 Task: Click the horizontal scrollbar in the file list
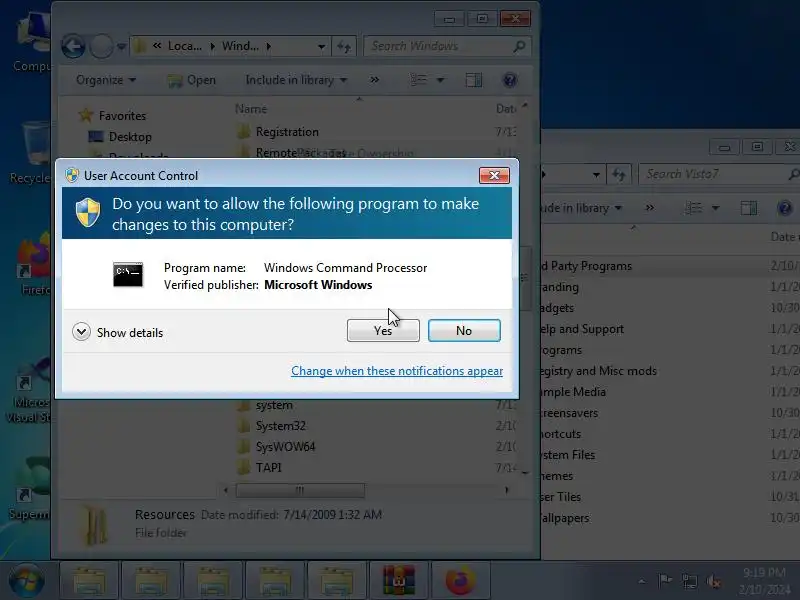coord(300,490)
